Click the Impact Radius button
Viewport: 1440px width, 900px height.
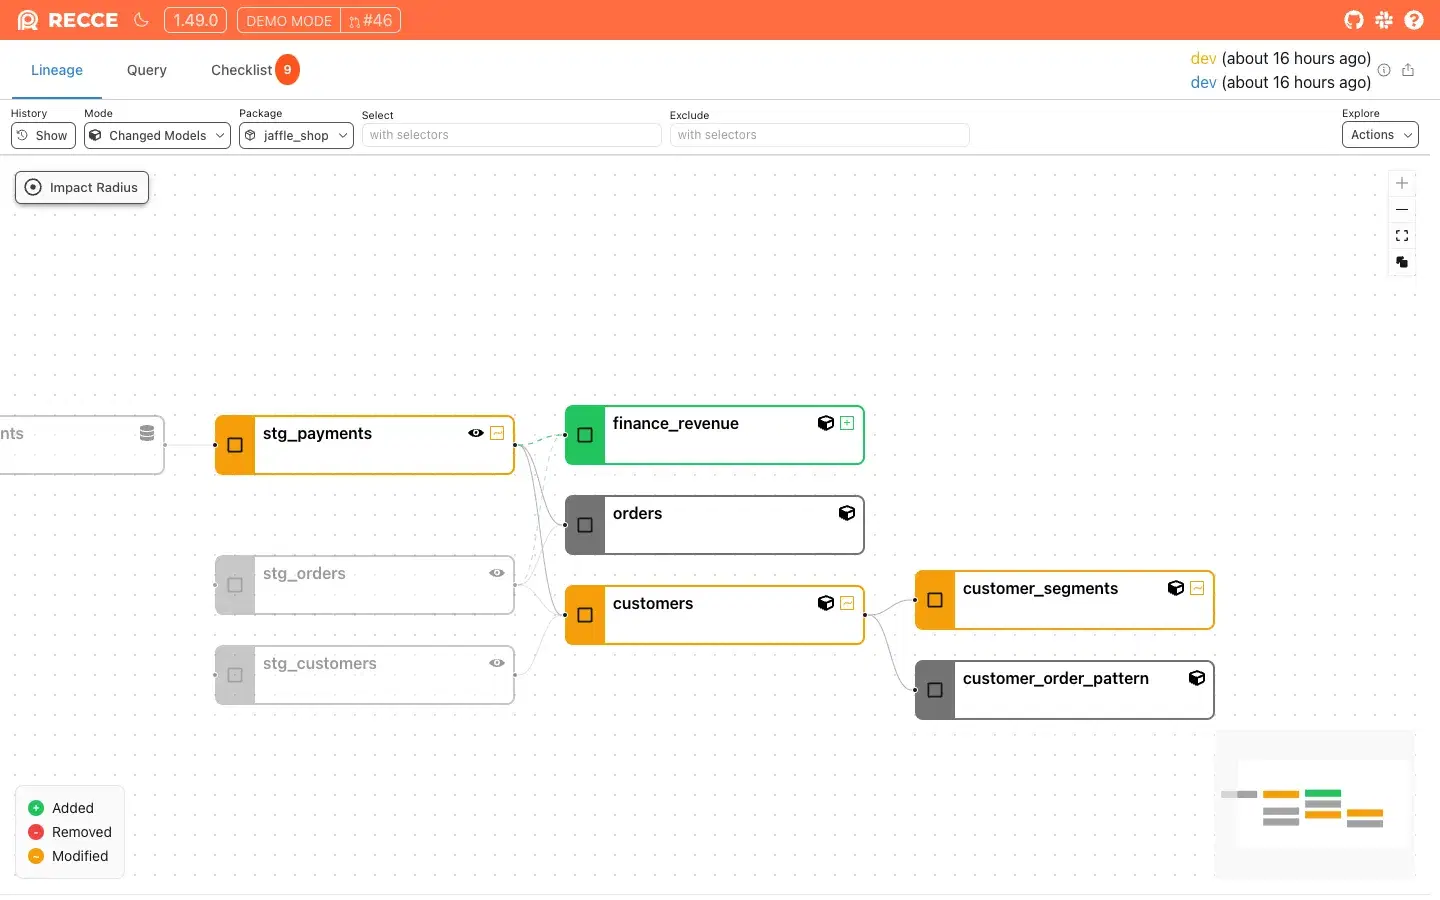82,187
